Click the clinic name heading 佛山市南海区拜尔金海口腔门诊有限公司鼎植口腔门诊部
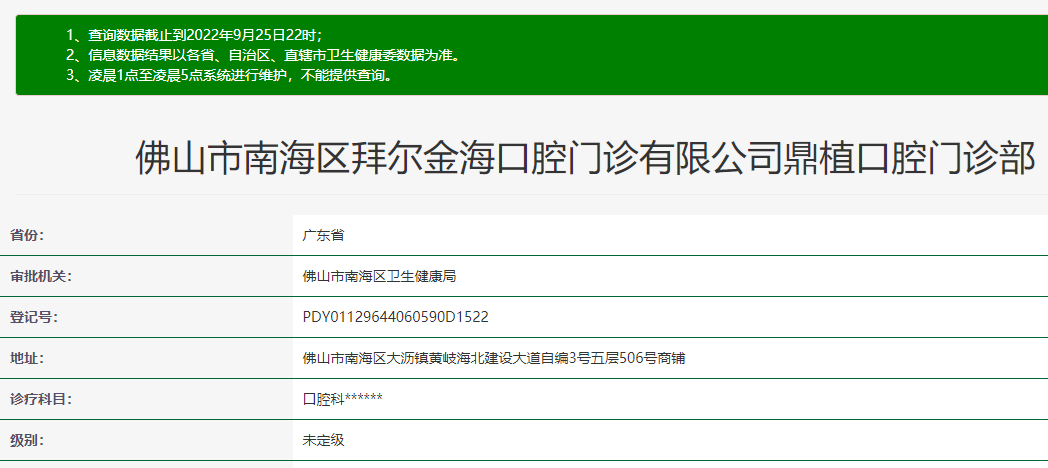Image resolution: width=1048 pixels, height=468 pixels. (x=585, y=158)
